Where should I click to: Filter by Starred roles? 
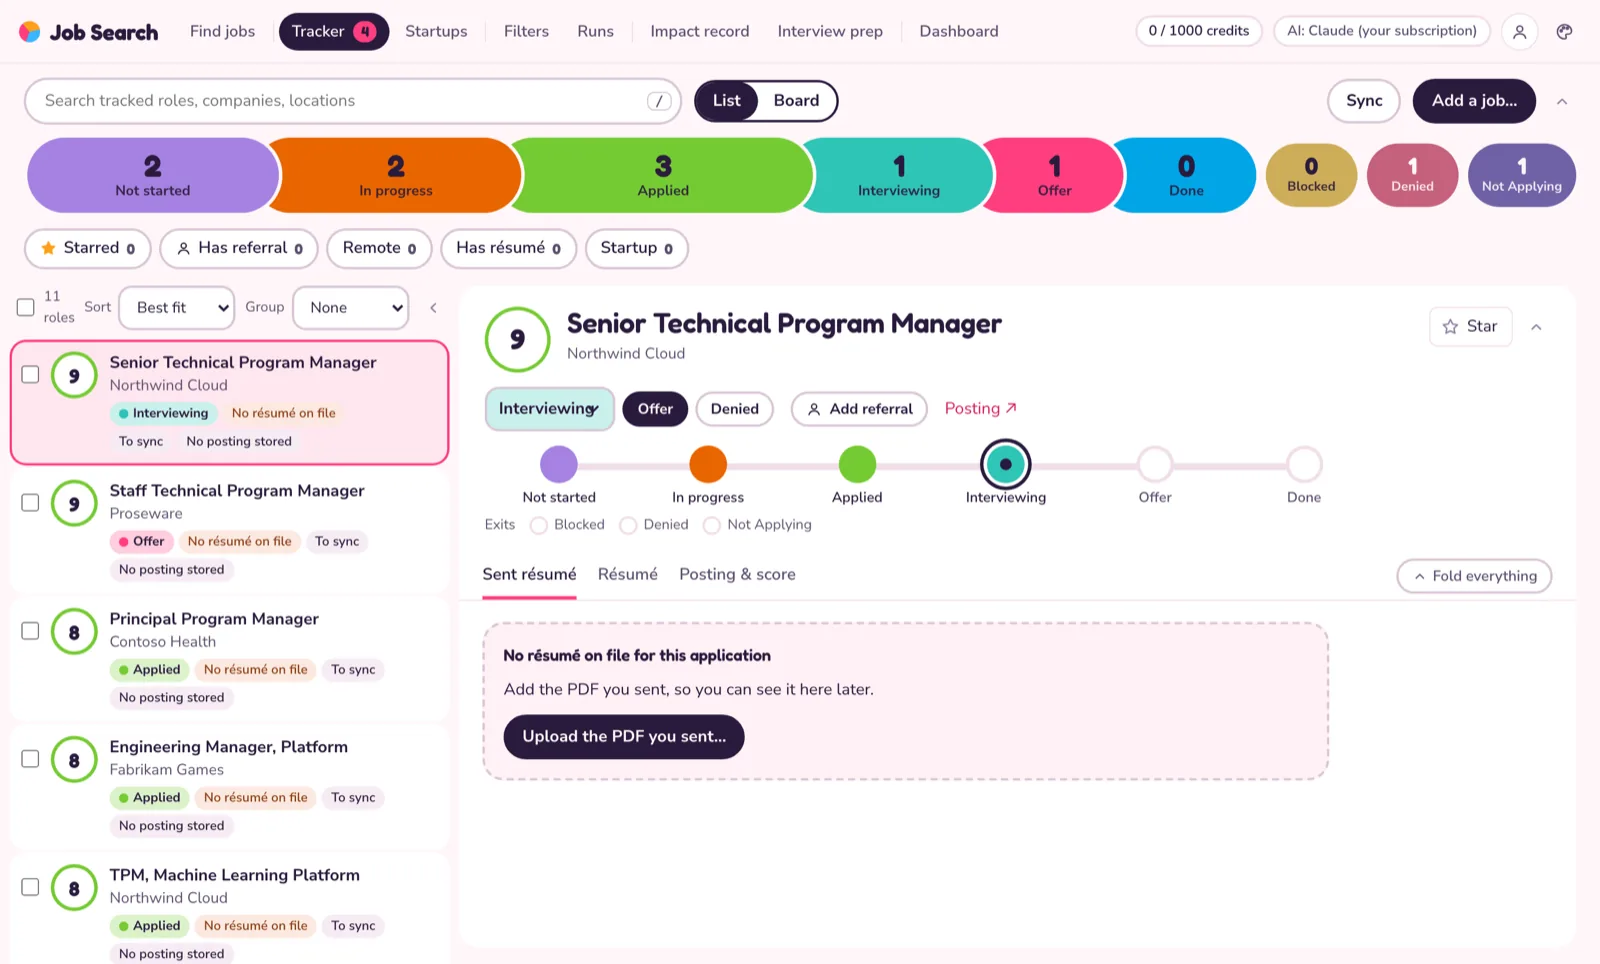(x=88, y=248)
